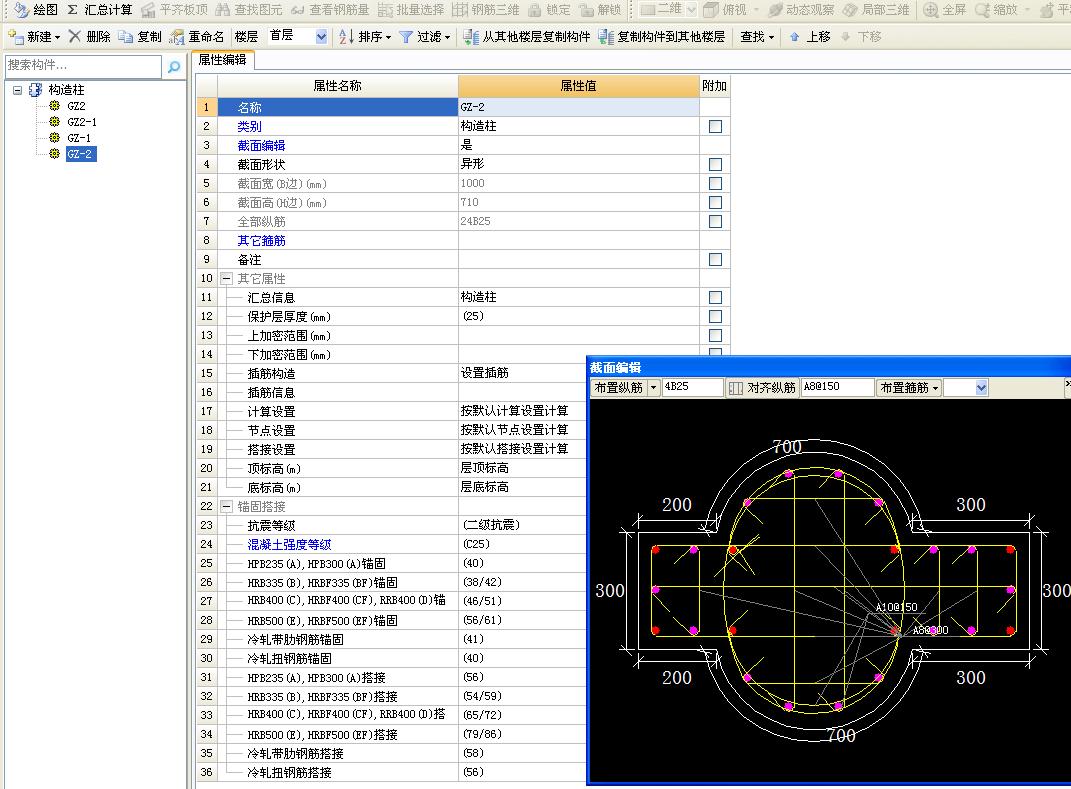Open 查看钢筋量 rebar quantity view
The height and width of the screenshot is (789, 1071).
pos(329,10)
